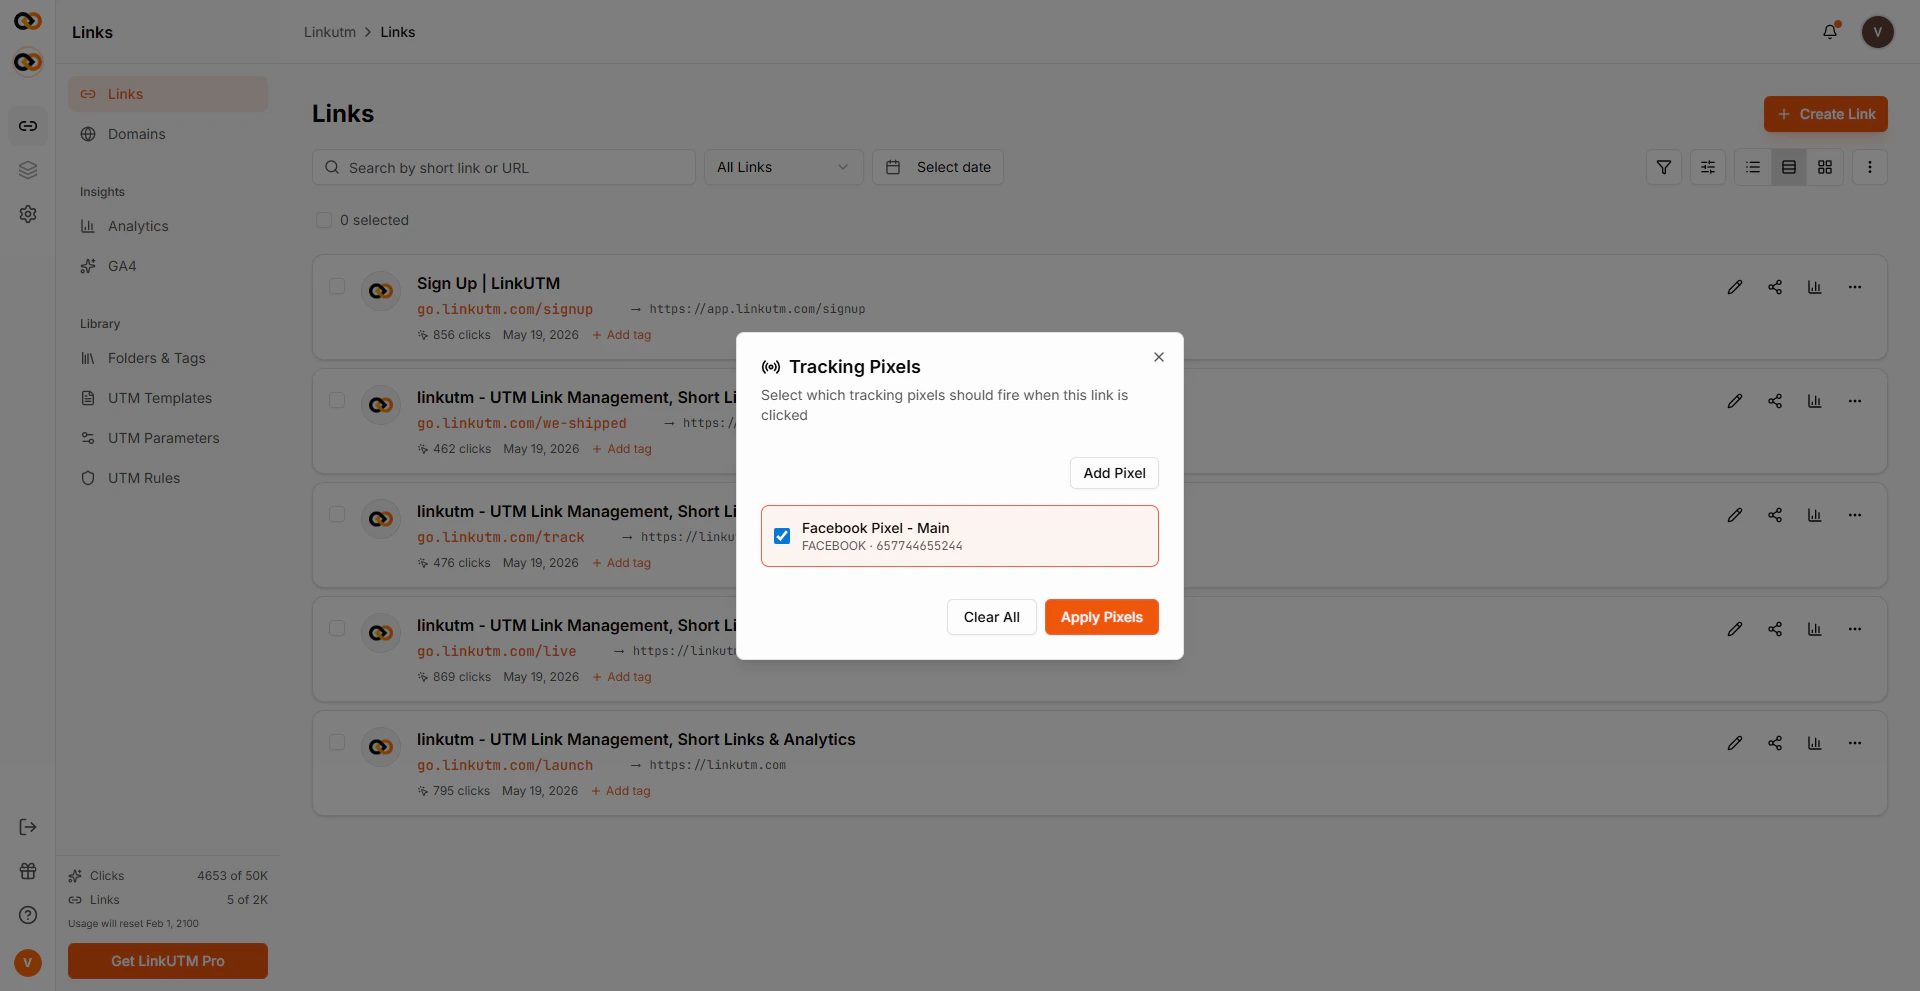The height and width of the screenshot is (991, 1920).
Task: Open the All Links dropdown
Action: (783, 167)
